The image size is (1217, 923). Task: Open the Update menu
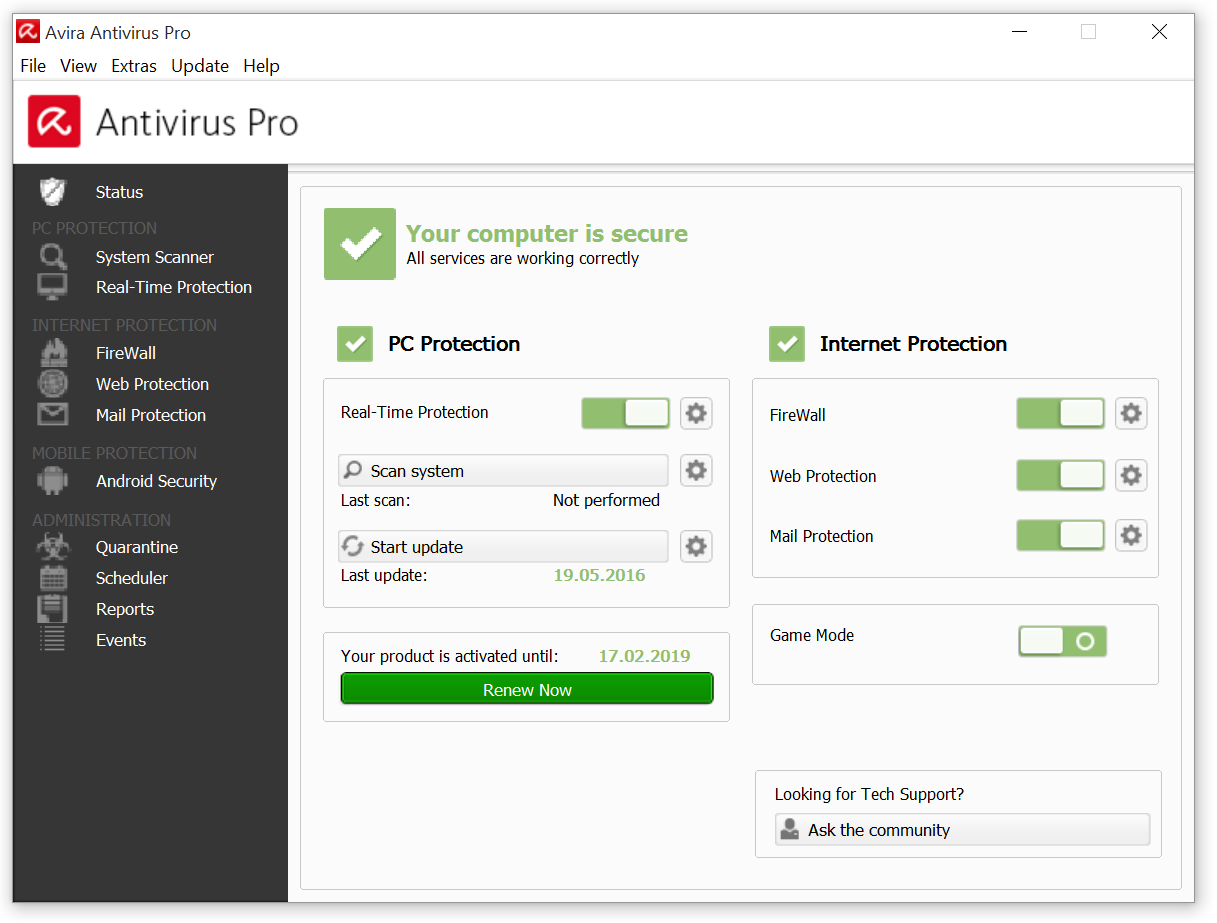point(199,66)
